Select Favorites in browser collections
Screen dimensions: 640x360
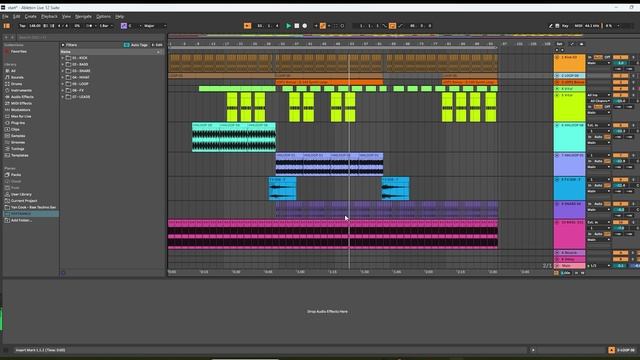click(x=18, y=52)
